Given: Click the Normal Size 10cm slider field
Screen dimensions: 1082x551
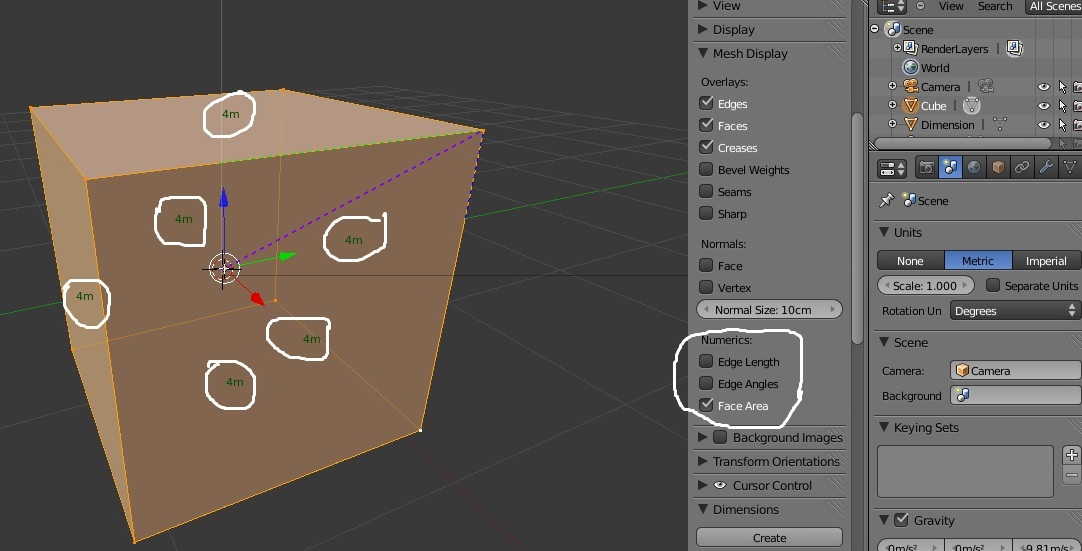Looking at the screenshot, I should tap(769, 309).
